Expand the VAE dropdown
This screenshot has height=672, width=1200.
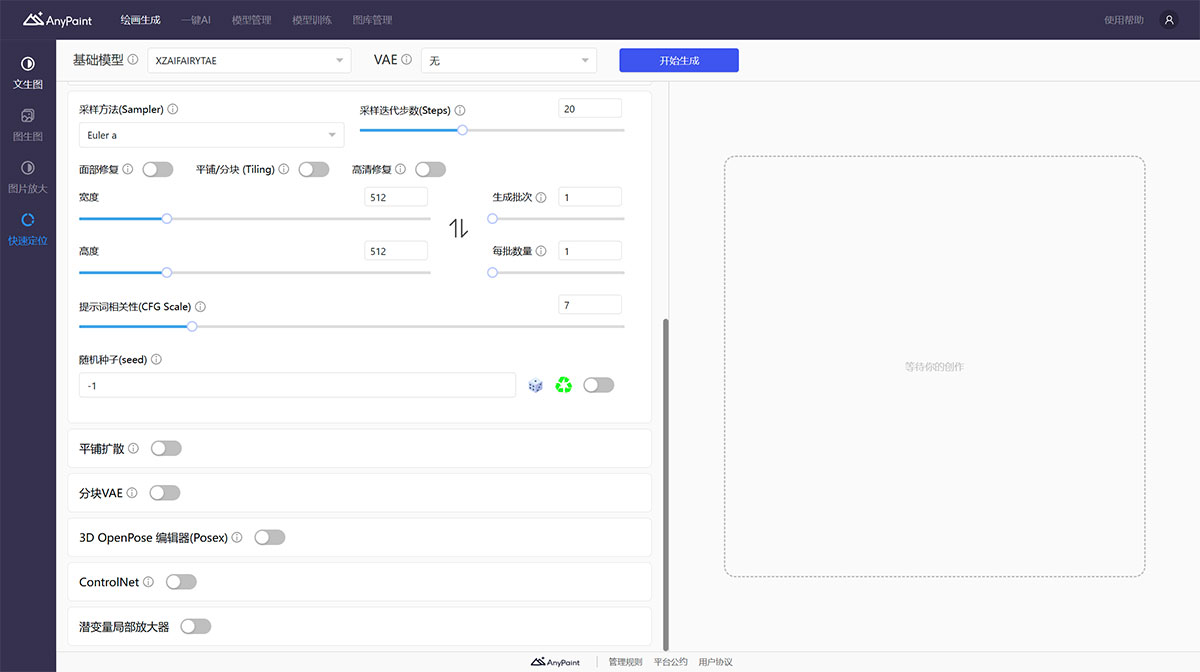coord(508,61)
